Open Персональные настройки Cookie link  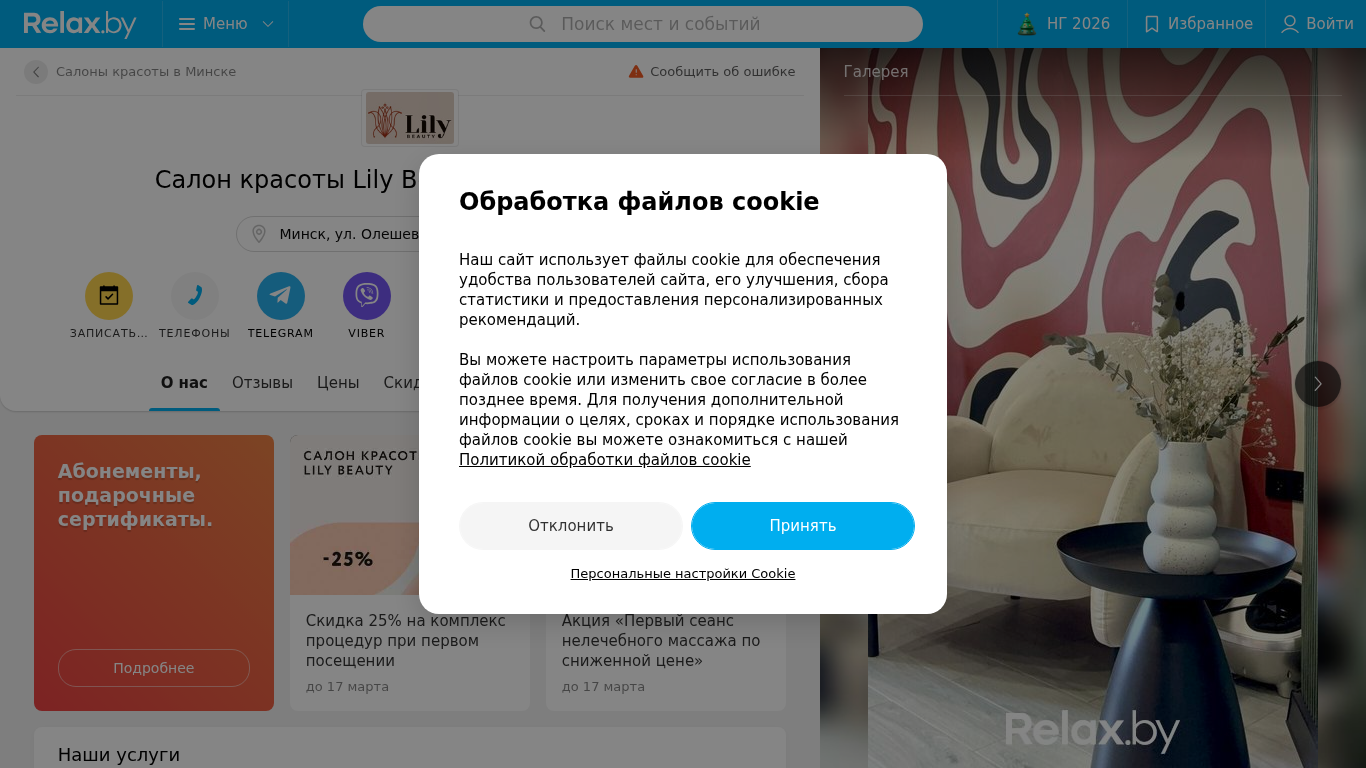(x=683, y=574)
